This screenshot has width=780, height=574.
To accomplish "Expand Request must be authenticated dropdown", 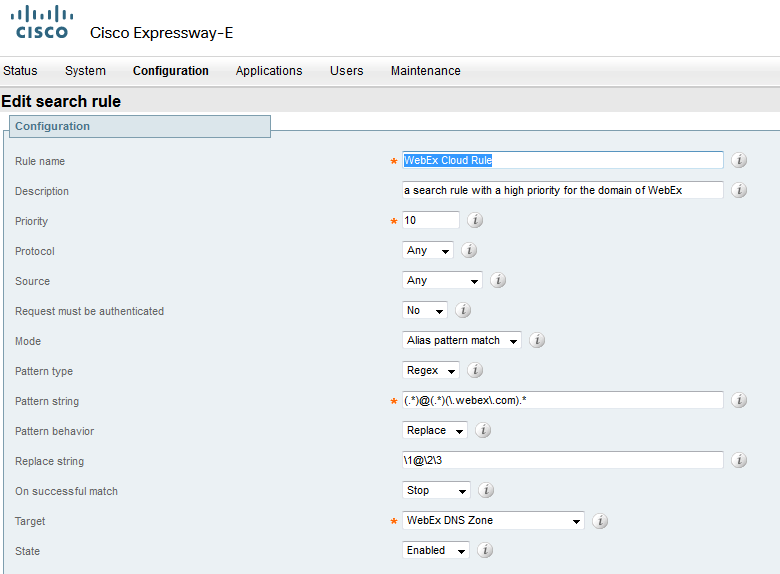I will pyautogui.click(x=424, y=310).
